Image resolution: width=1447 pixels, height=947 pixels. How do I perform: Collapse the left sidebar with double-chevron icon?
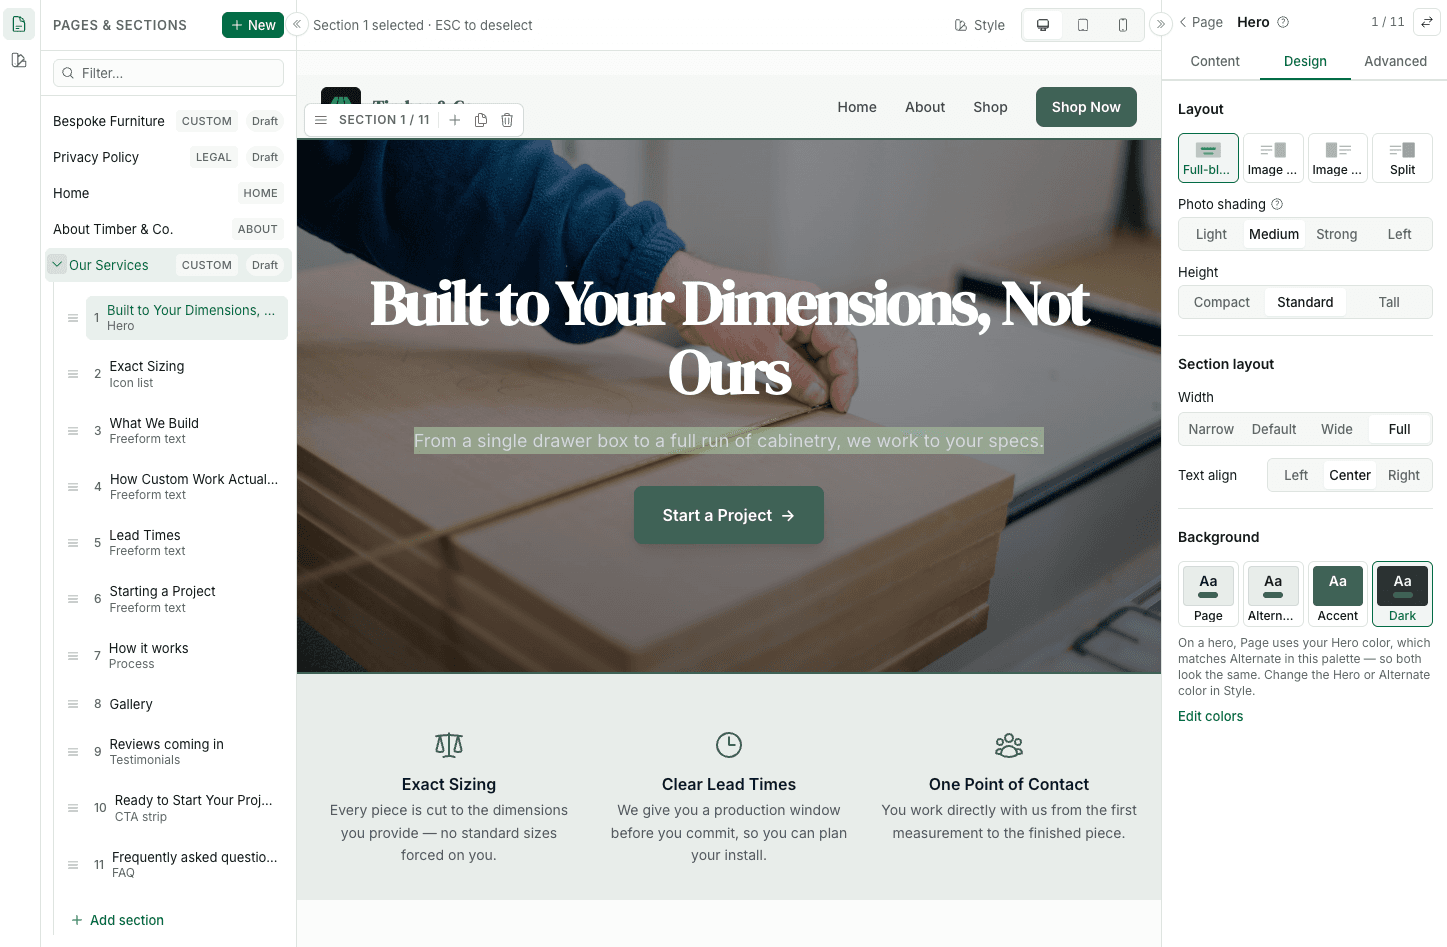pyautogui.click(x=297, y=25)
